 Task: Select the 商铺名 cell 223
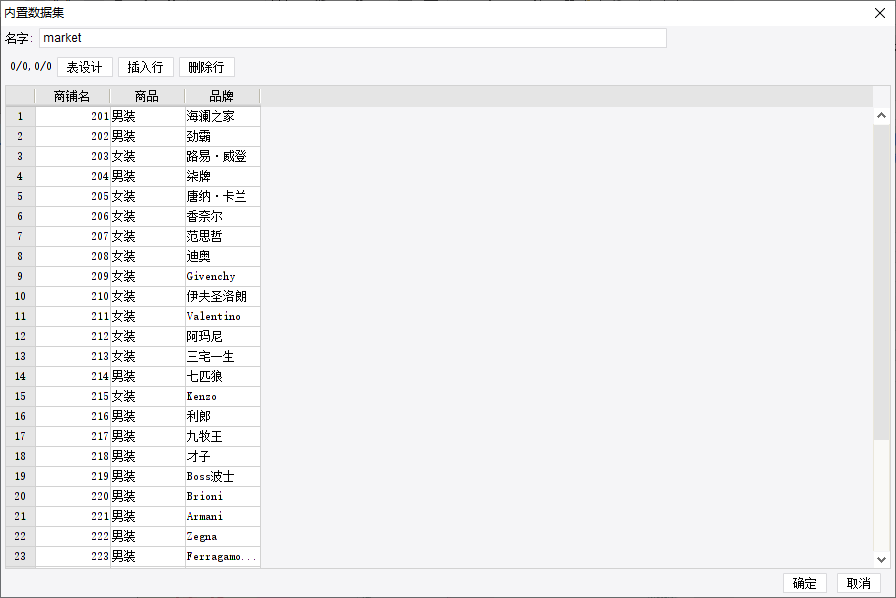click(x=73, y=557)
